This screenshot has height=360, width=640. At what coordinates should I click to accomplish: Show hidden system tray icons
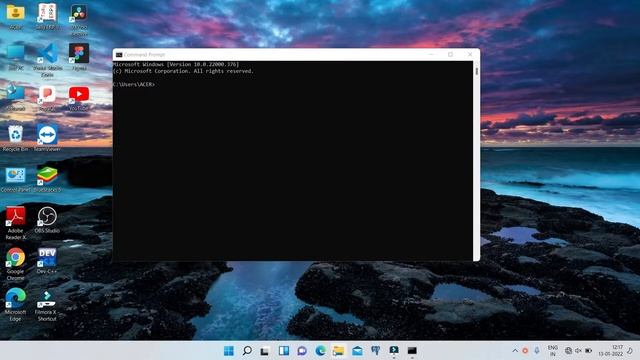[515, 351]
